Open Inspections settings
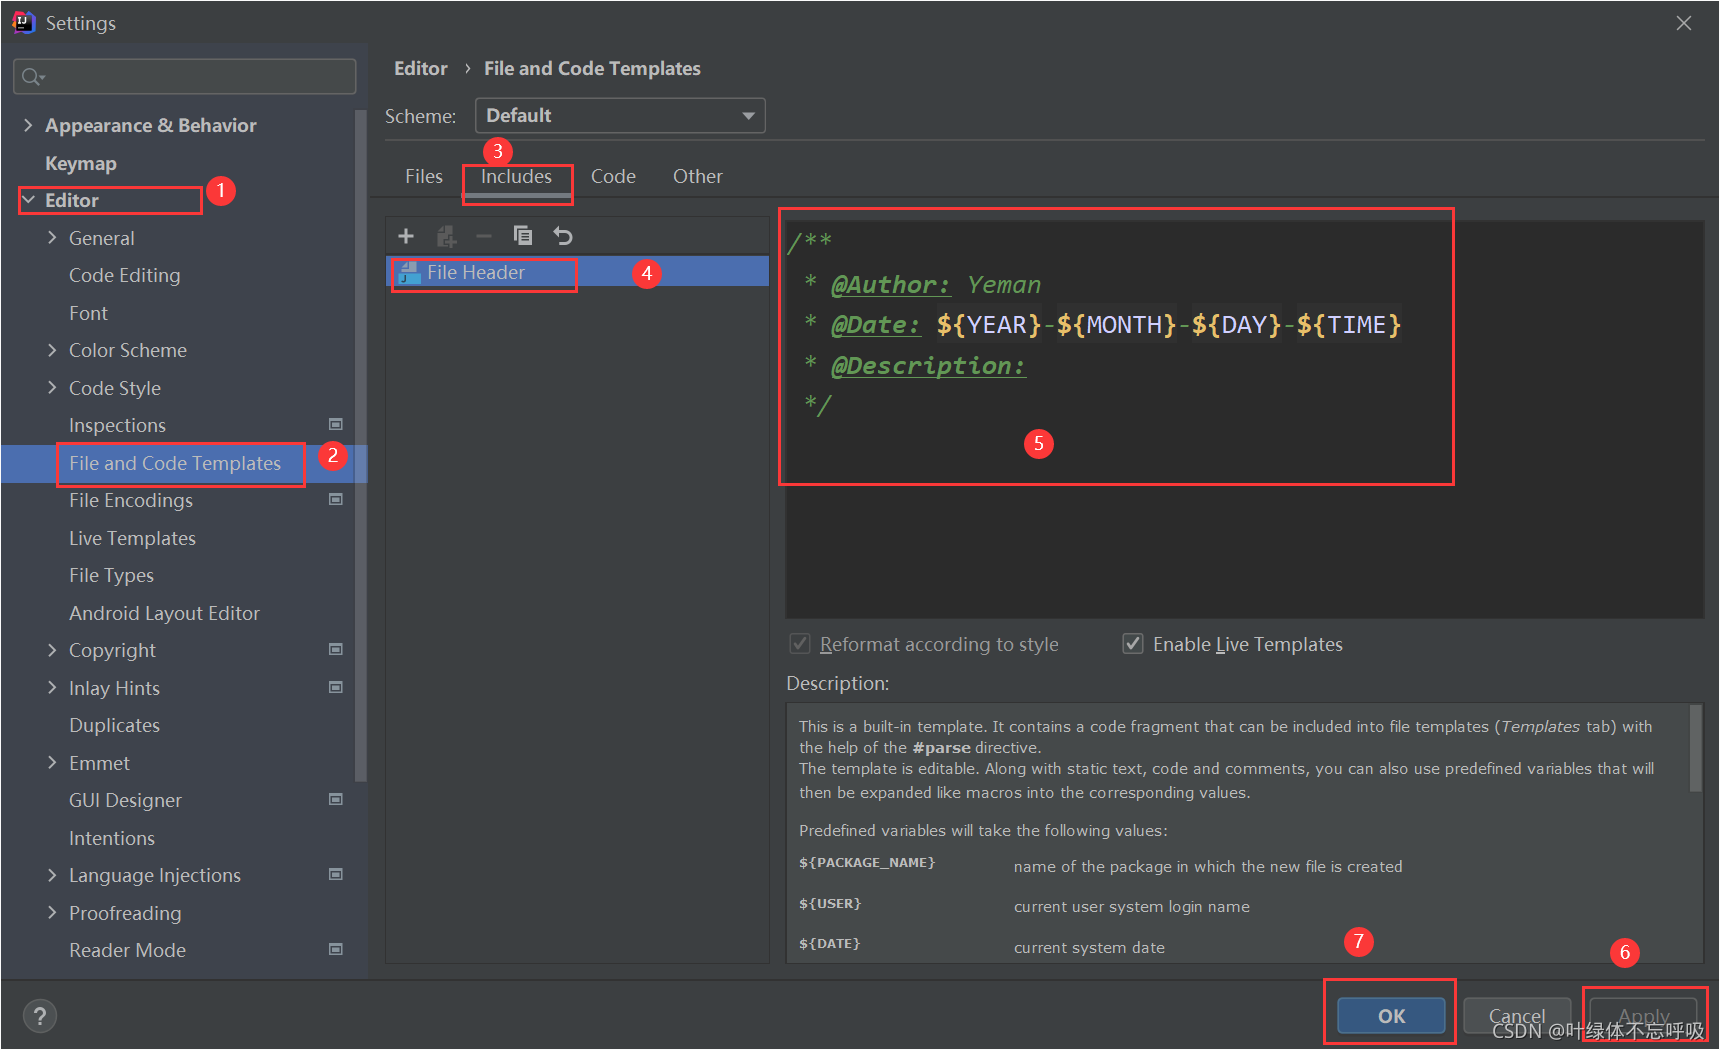This screenshot has width=1720, height=1050. click(x=117, y=425)
